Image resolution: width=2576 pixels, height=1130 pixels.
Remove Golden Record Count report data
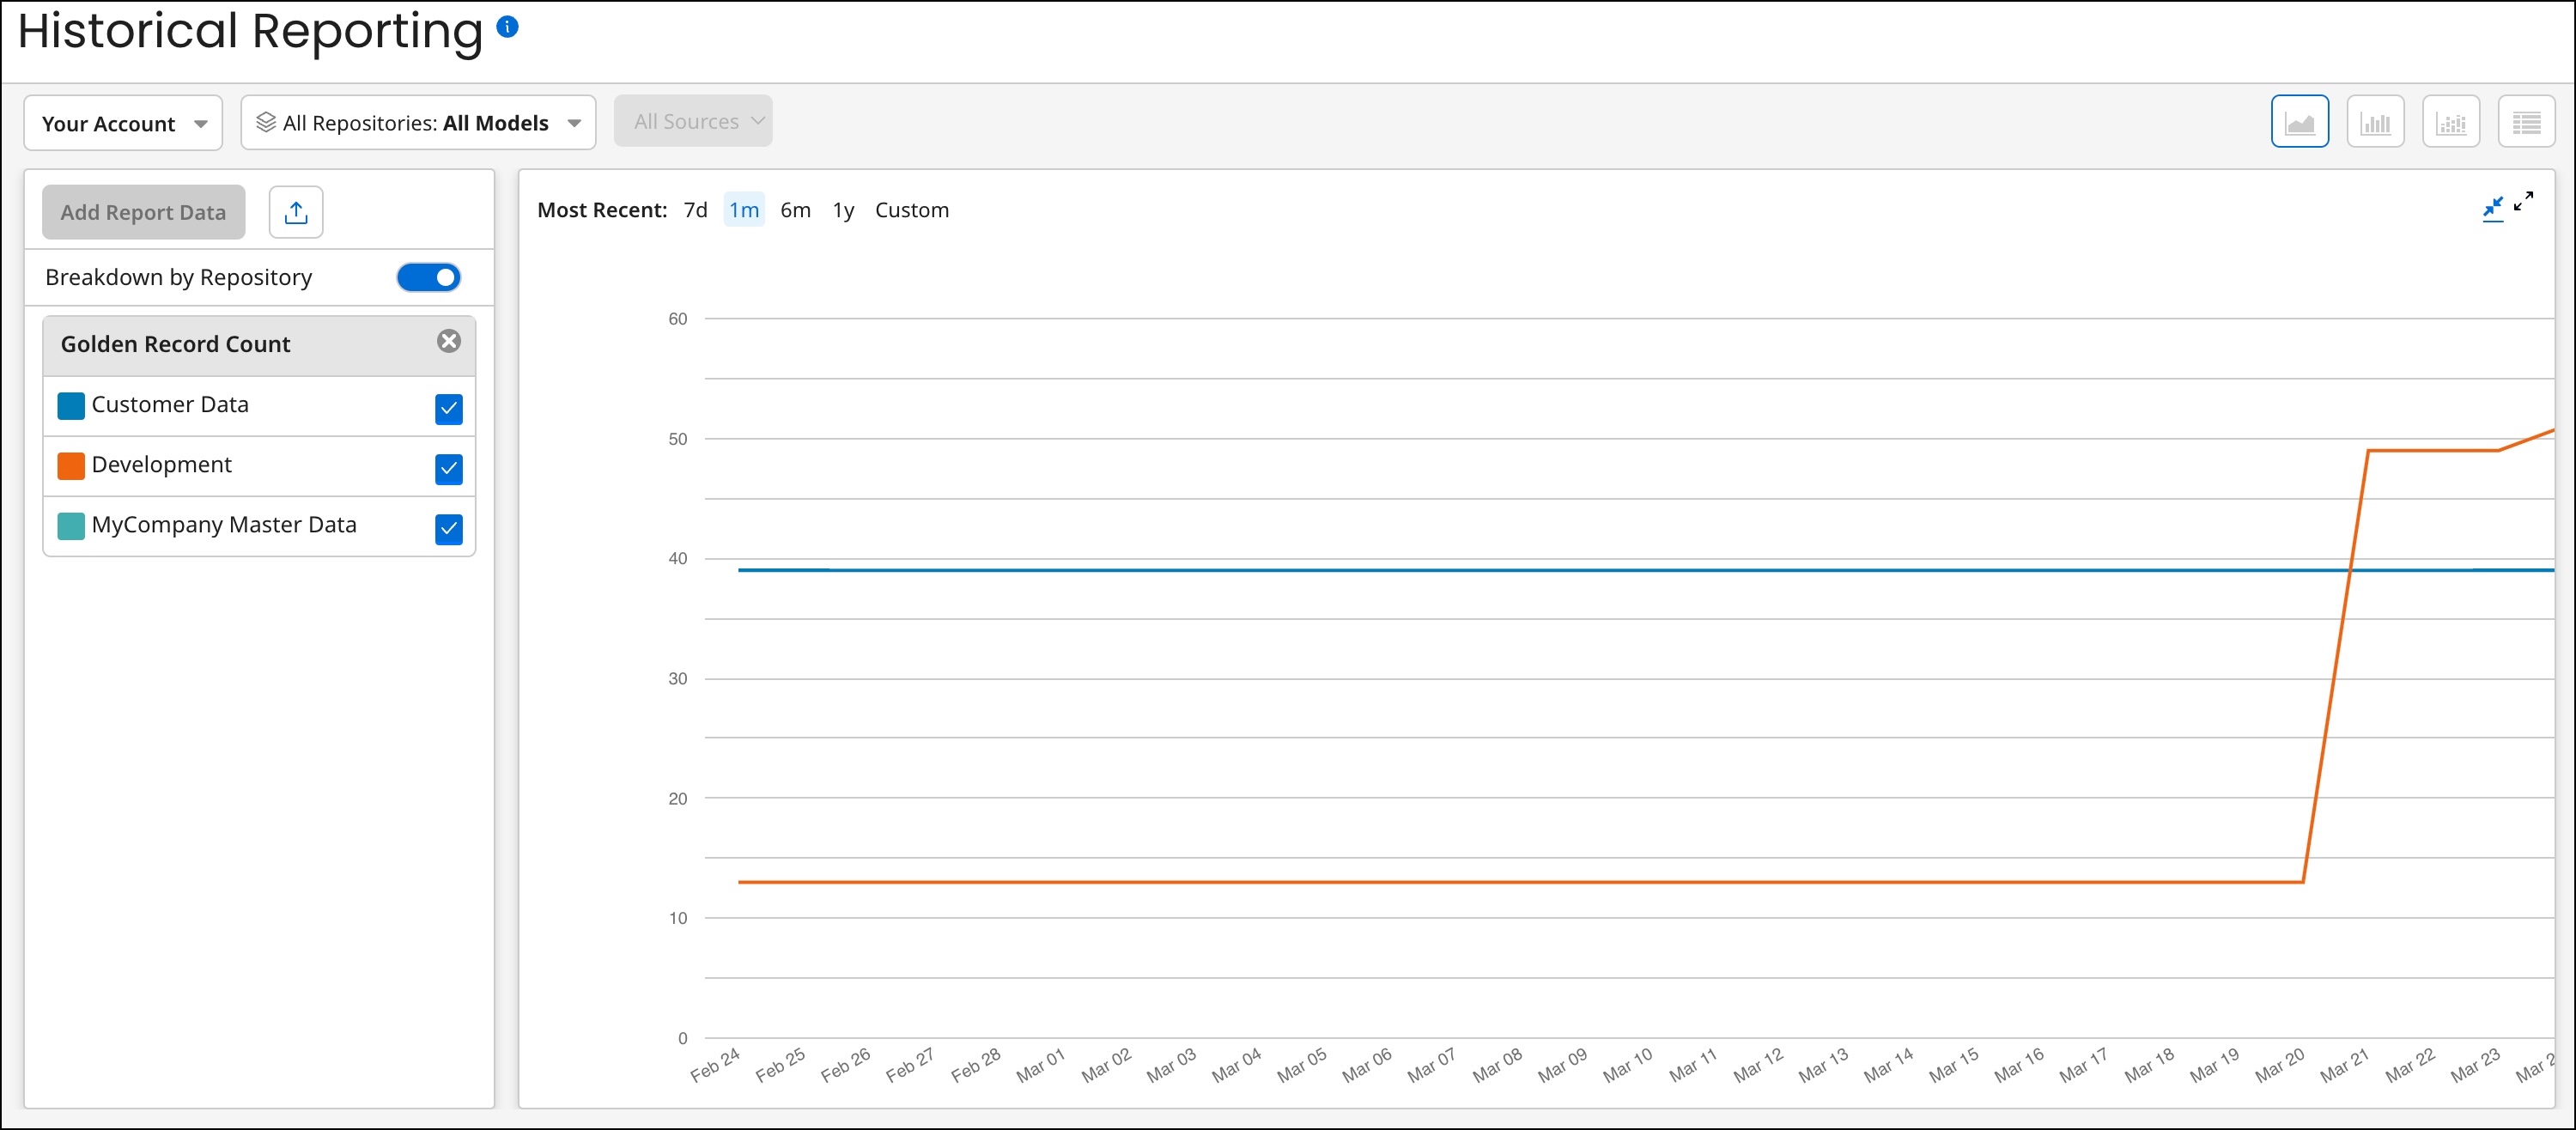point(449,342)
